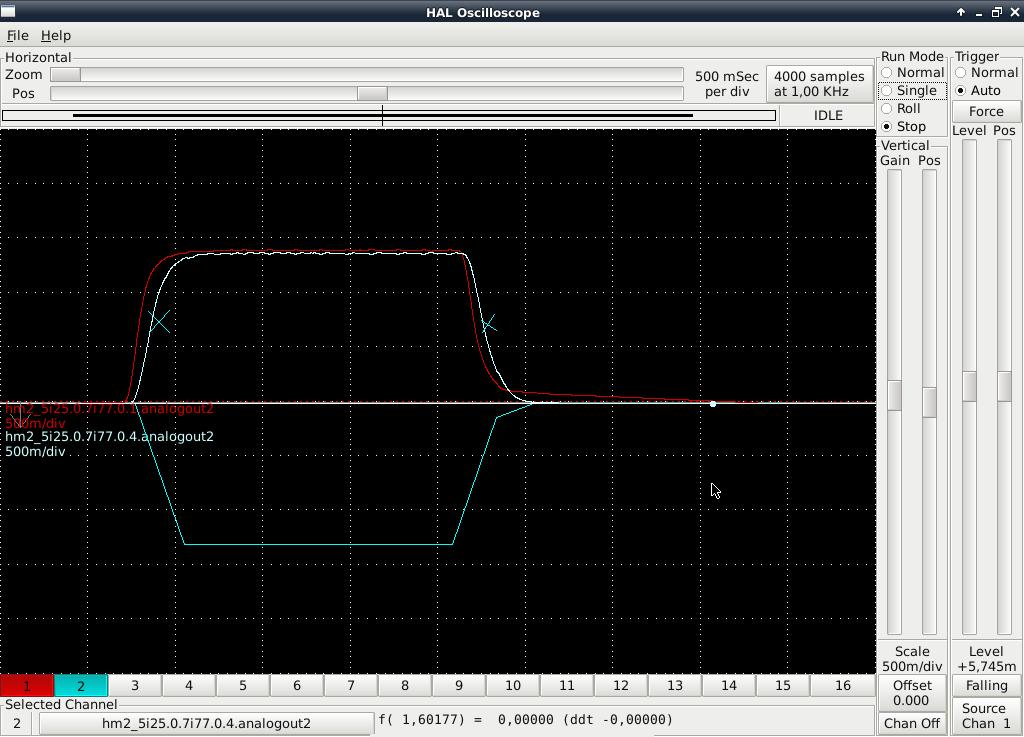The image size is (1024, 737).
Task: Click the Scale 500m/div button
Action: coord(912,659)
